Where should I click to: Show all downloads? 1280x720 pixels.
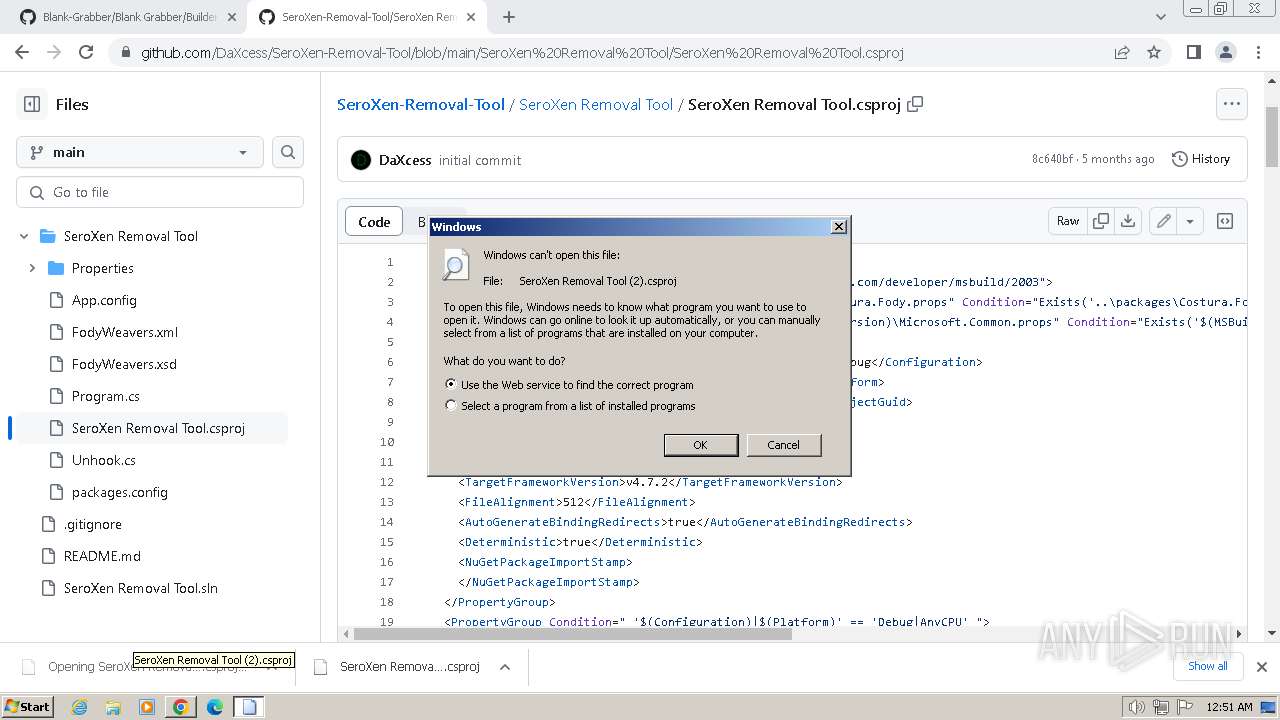(x=1207, y=666)
